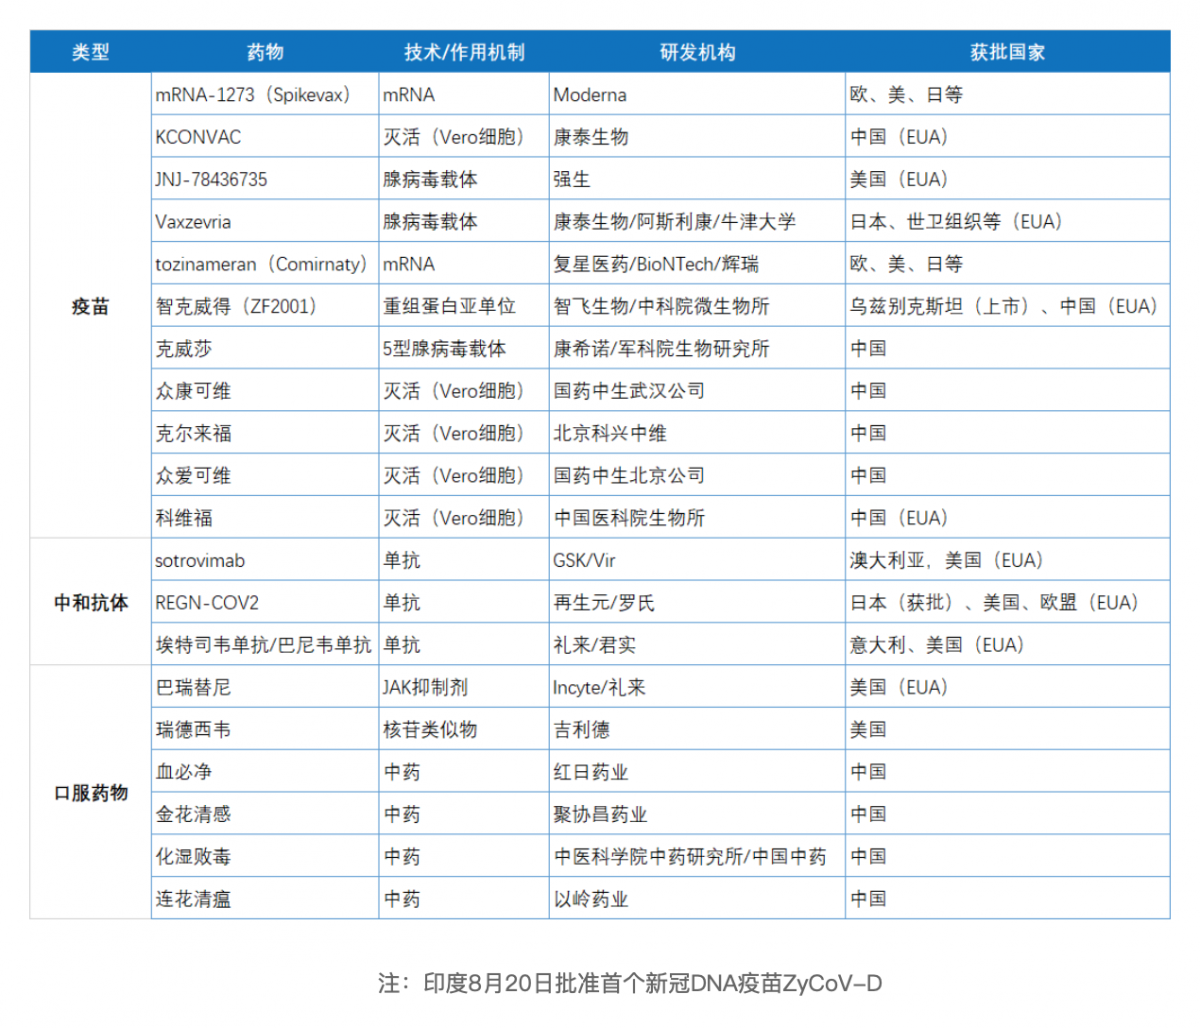Click the REGN-COV2 drug cell
1200x1028 pixels.
coord(265,602)
